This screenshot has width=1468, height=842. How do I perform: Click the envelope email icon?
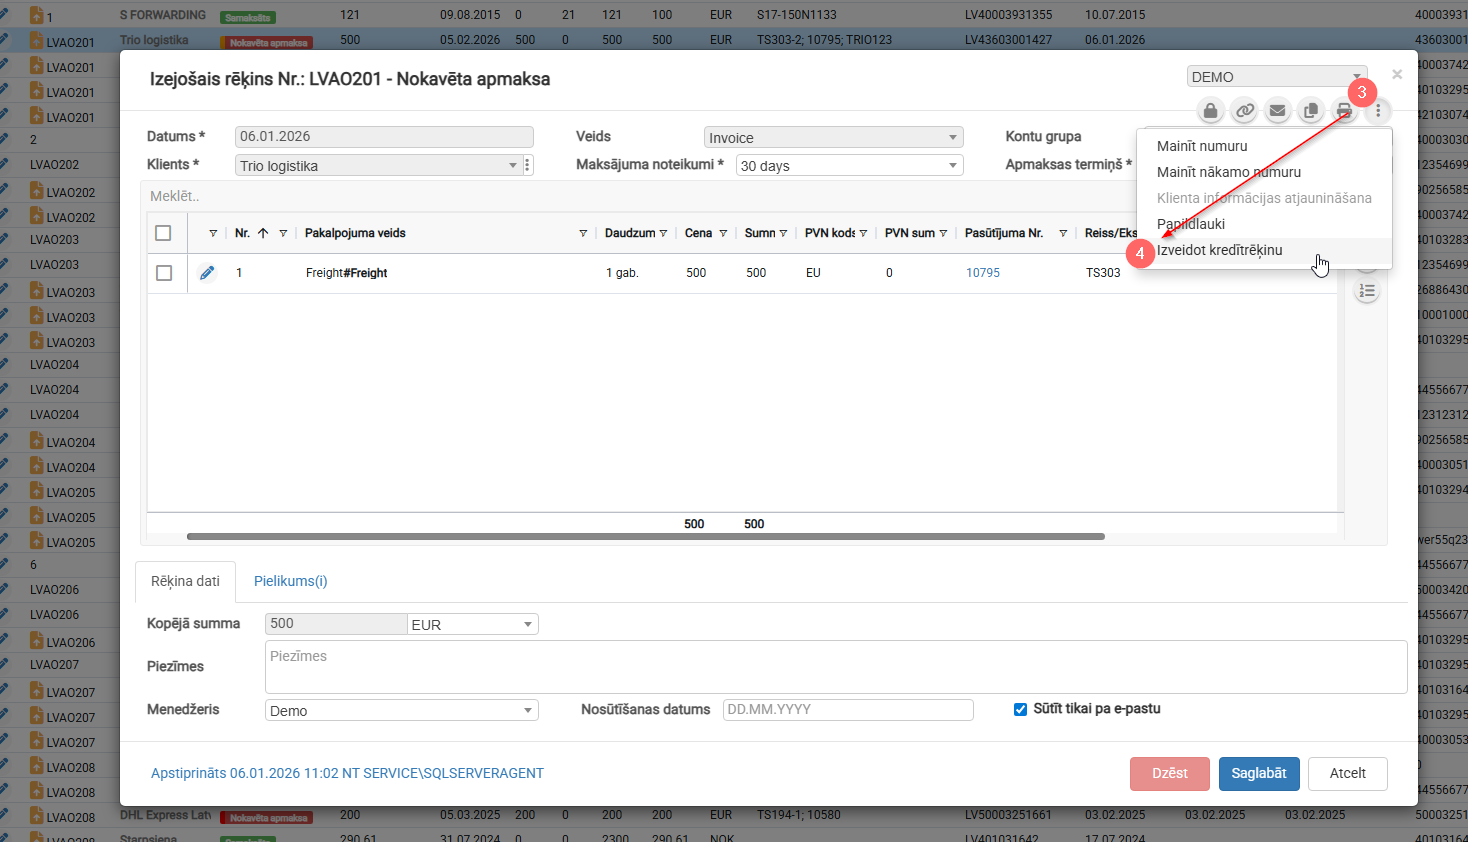[1277, 111]
